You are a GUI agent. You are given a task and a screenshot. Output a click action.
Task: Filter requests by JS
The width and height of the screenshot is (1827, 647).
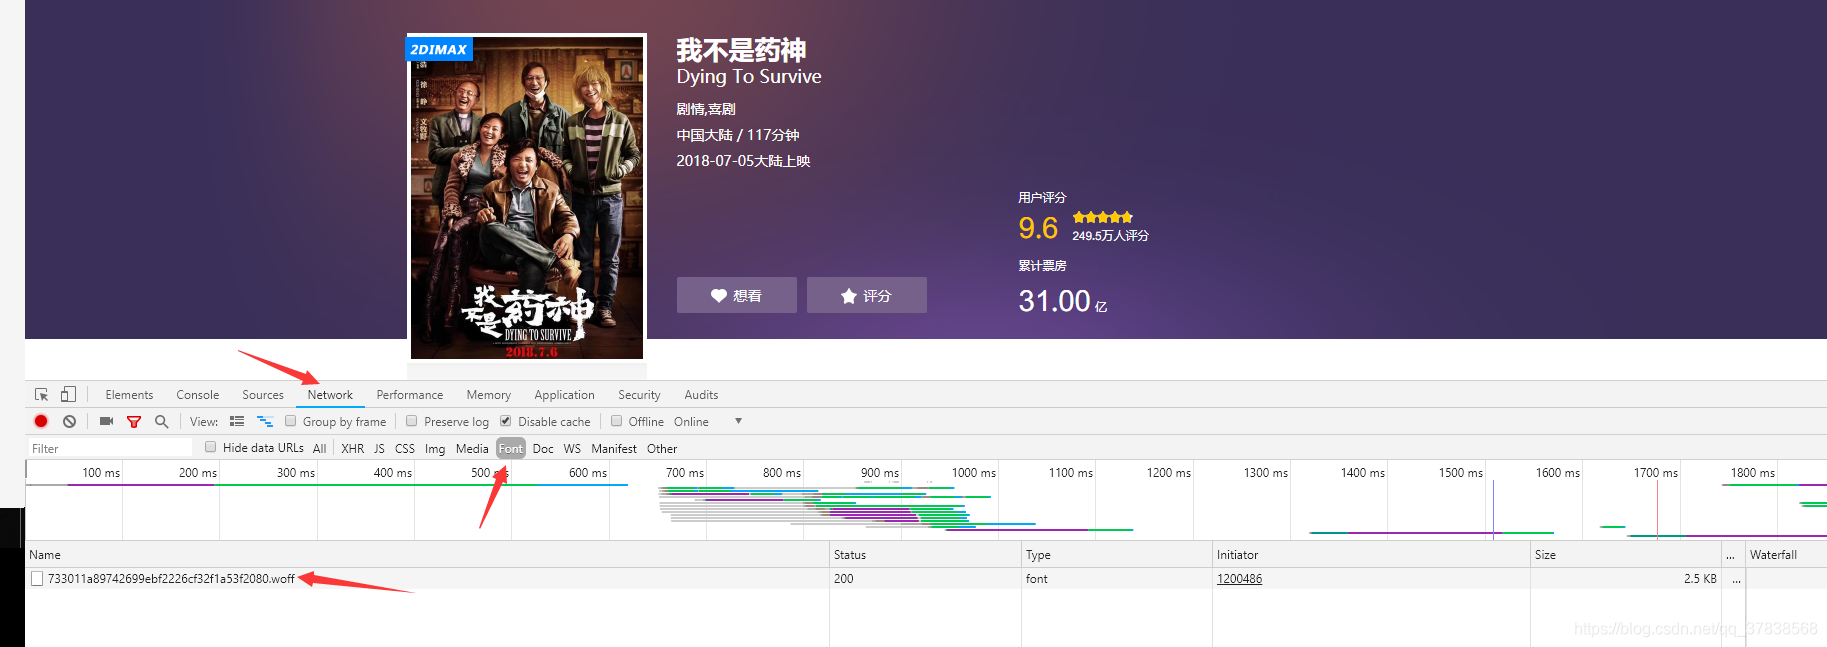[379, 449]
